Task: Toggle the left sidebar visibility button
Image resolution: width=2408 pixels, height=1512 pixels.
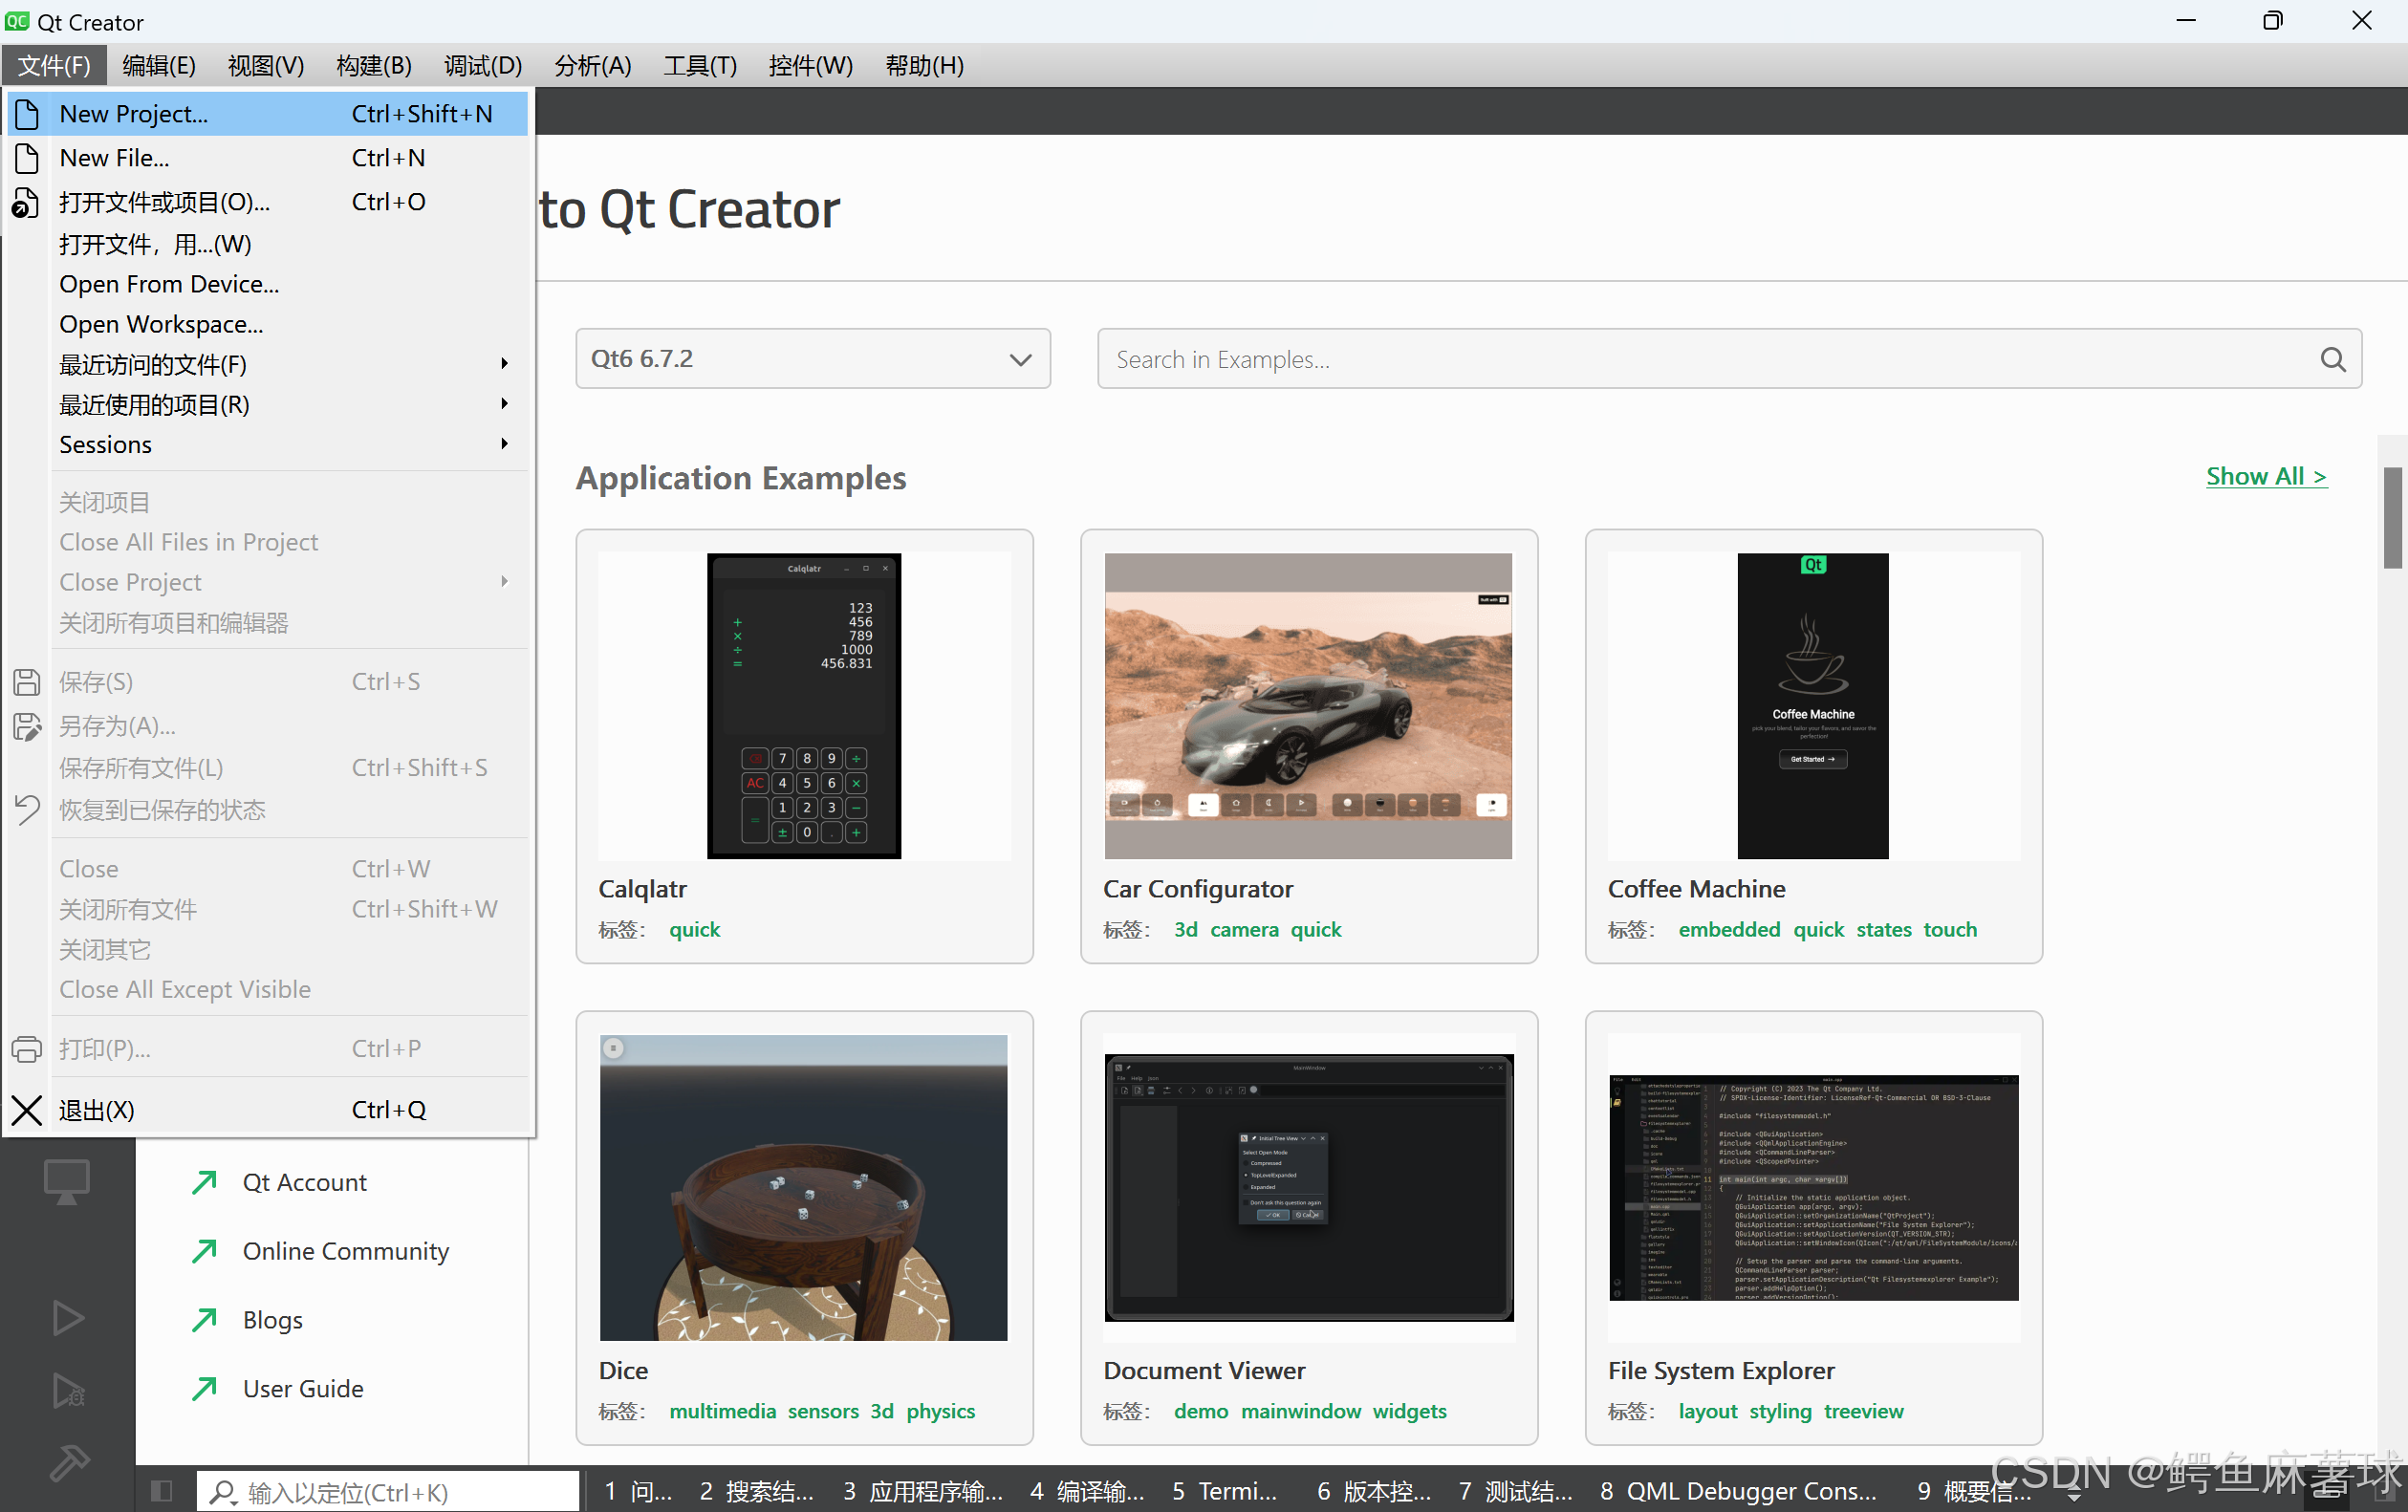Action: [161, 1491]
